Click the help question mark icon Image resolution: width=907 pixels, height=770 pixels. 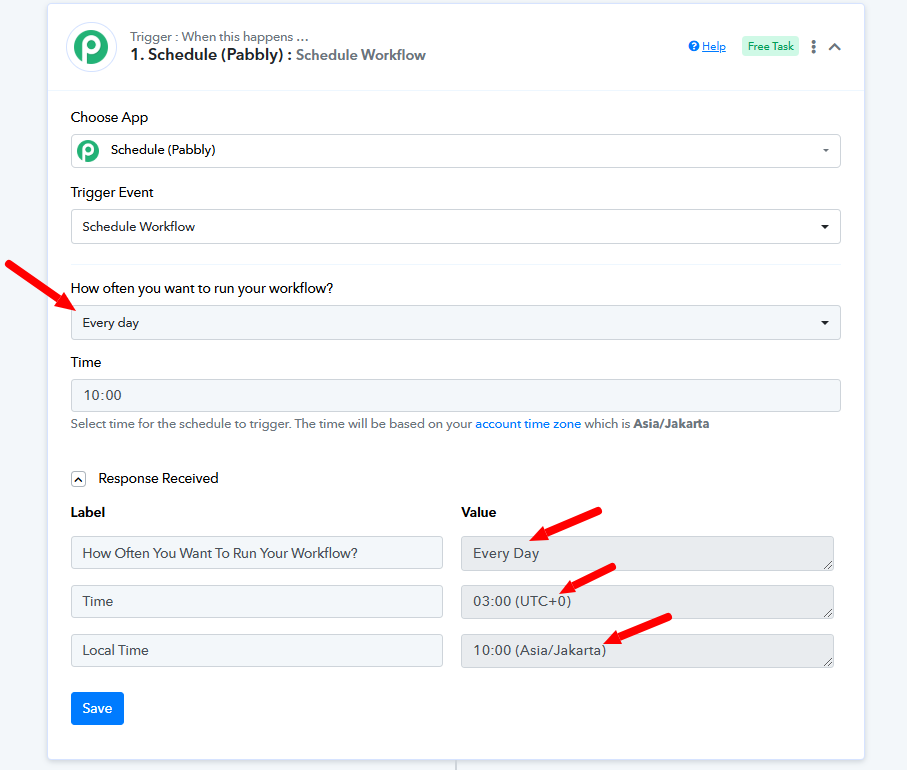pyautogui.click(x=694, y=46)
